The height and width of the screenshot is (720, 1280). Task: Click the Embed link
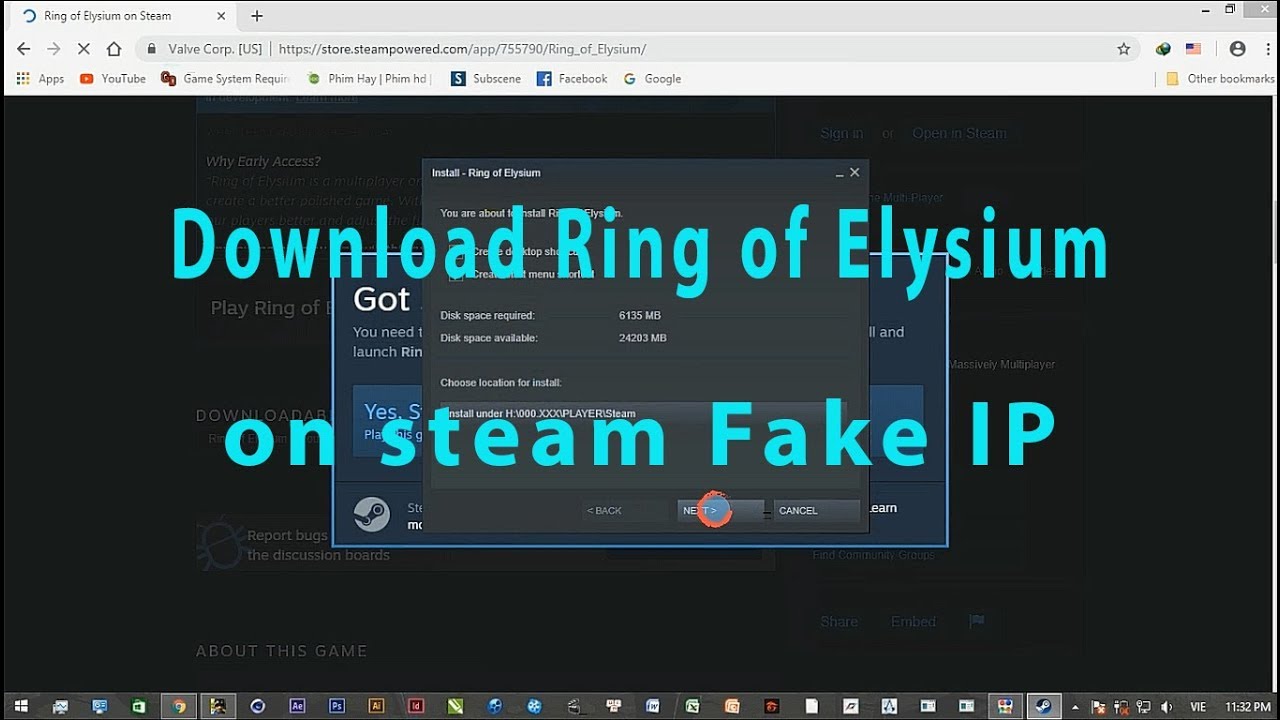coord(913,621)
